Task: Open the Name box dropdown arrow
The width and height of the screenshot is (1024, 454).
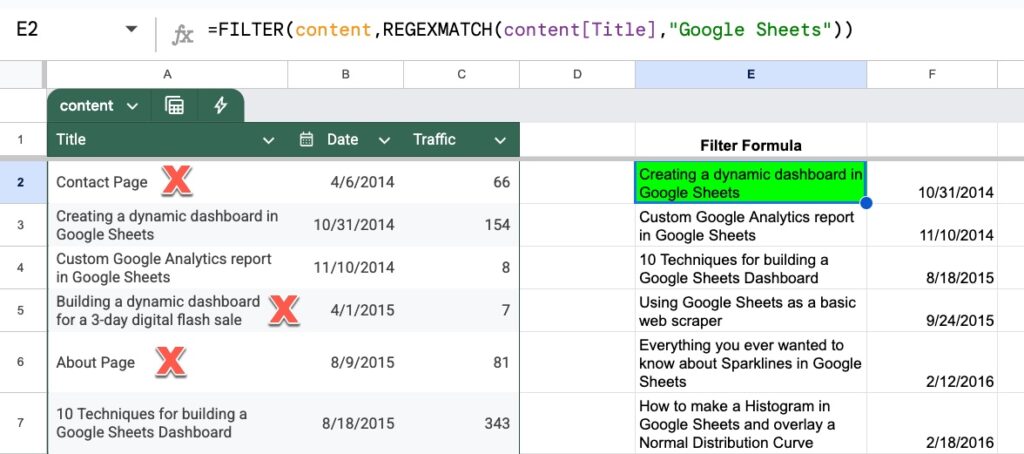Action: [131, 30]
